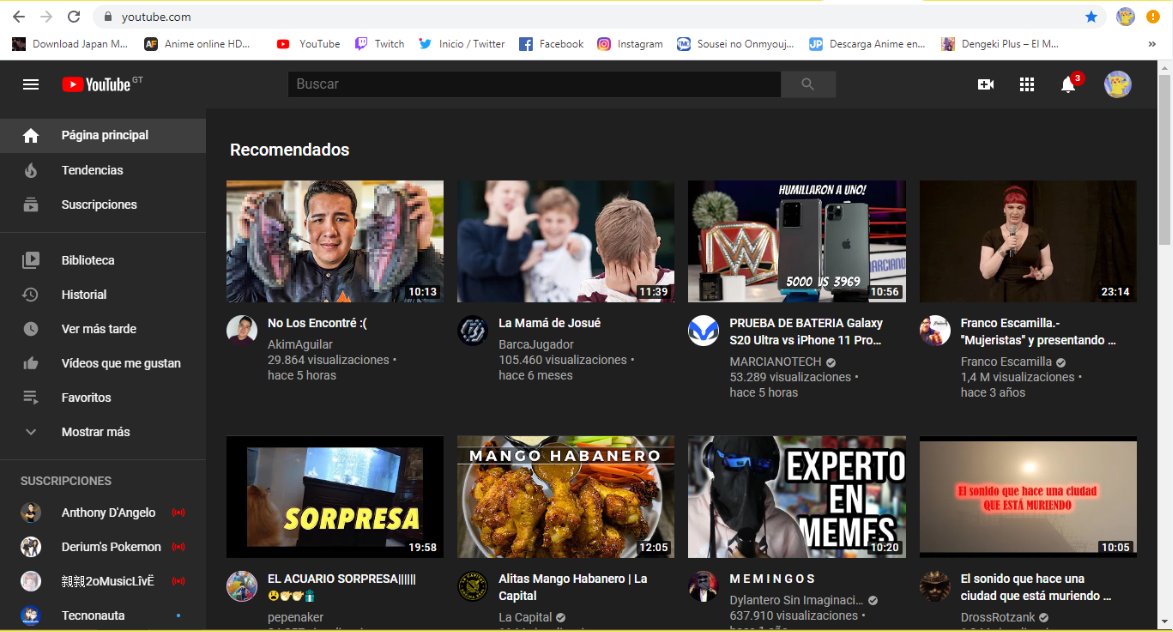This screenshot has width=1173, height=632.
Task: Open MARCIANOTECH channel avatar
Action: coord(703,330)
